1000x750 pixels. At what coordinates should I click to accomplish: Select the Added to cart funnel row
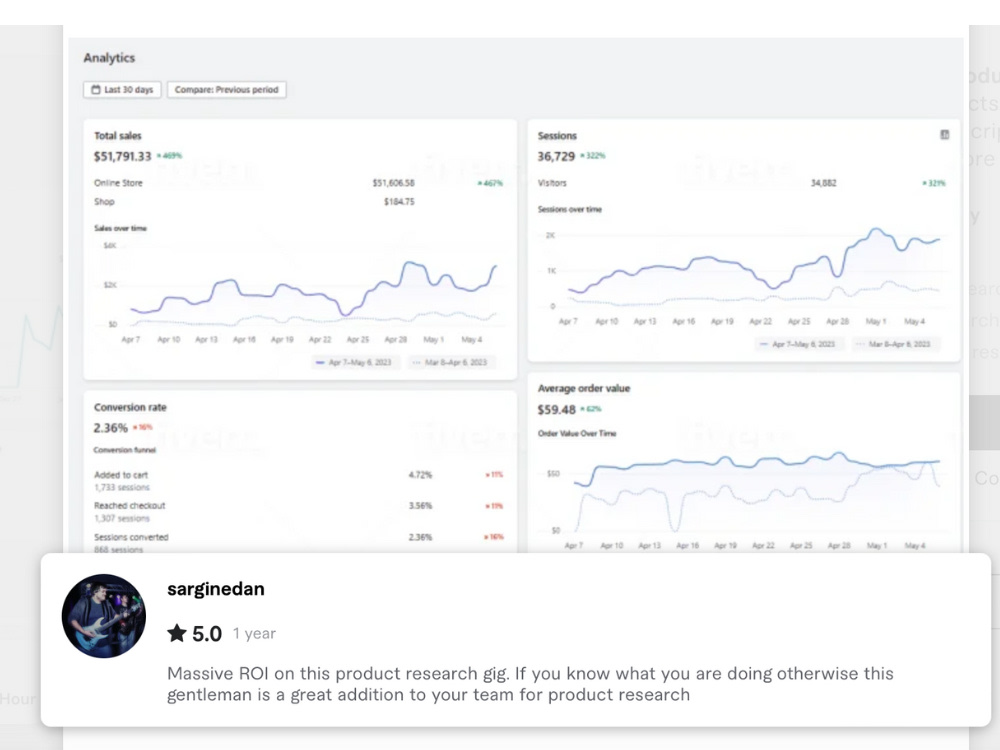point(298,480)
